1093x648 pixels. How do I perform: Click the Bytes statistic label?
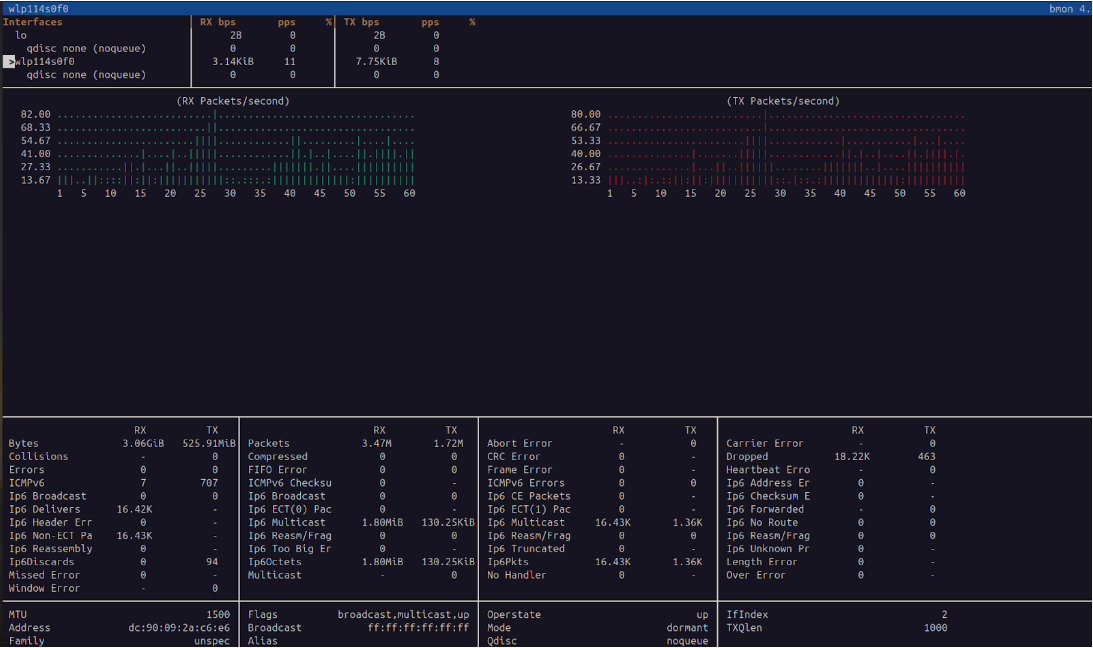[24, 444]
